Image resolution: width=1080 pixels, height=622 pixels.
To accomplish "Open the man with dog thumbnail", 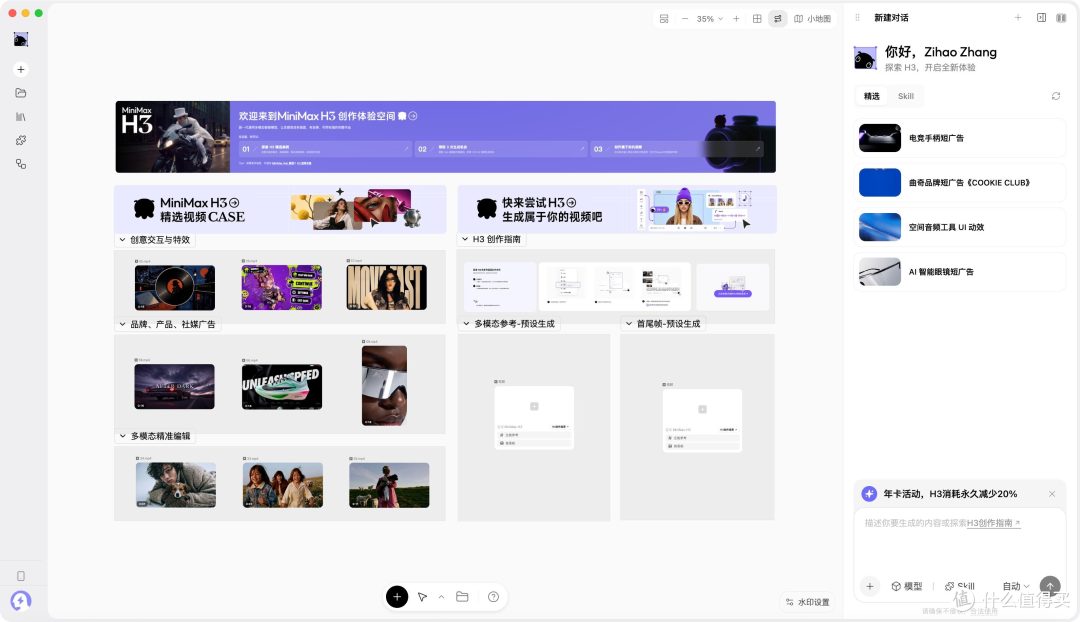I will tap(176, 485).
